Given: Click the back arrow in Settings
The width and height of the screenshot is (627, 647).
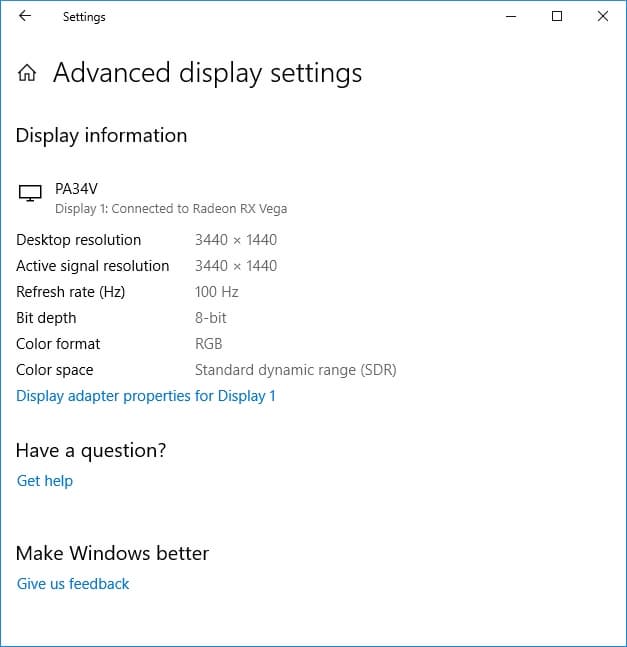Looking at the screenshot, I should (25, 16).
